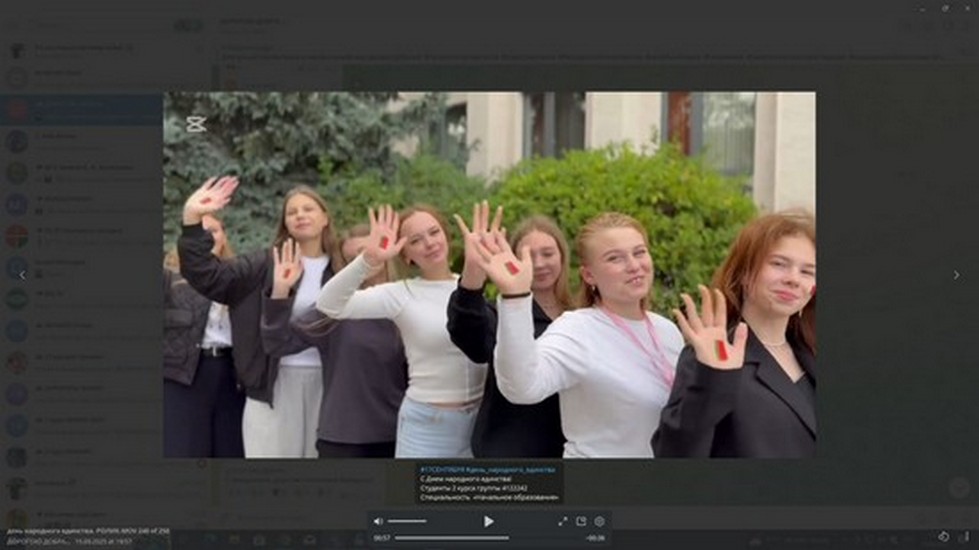Open playback settings gear
979x550 pixels.
pyautogui.click(x=599, y=521)
